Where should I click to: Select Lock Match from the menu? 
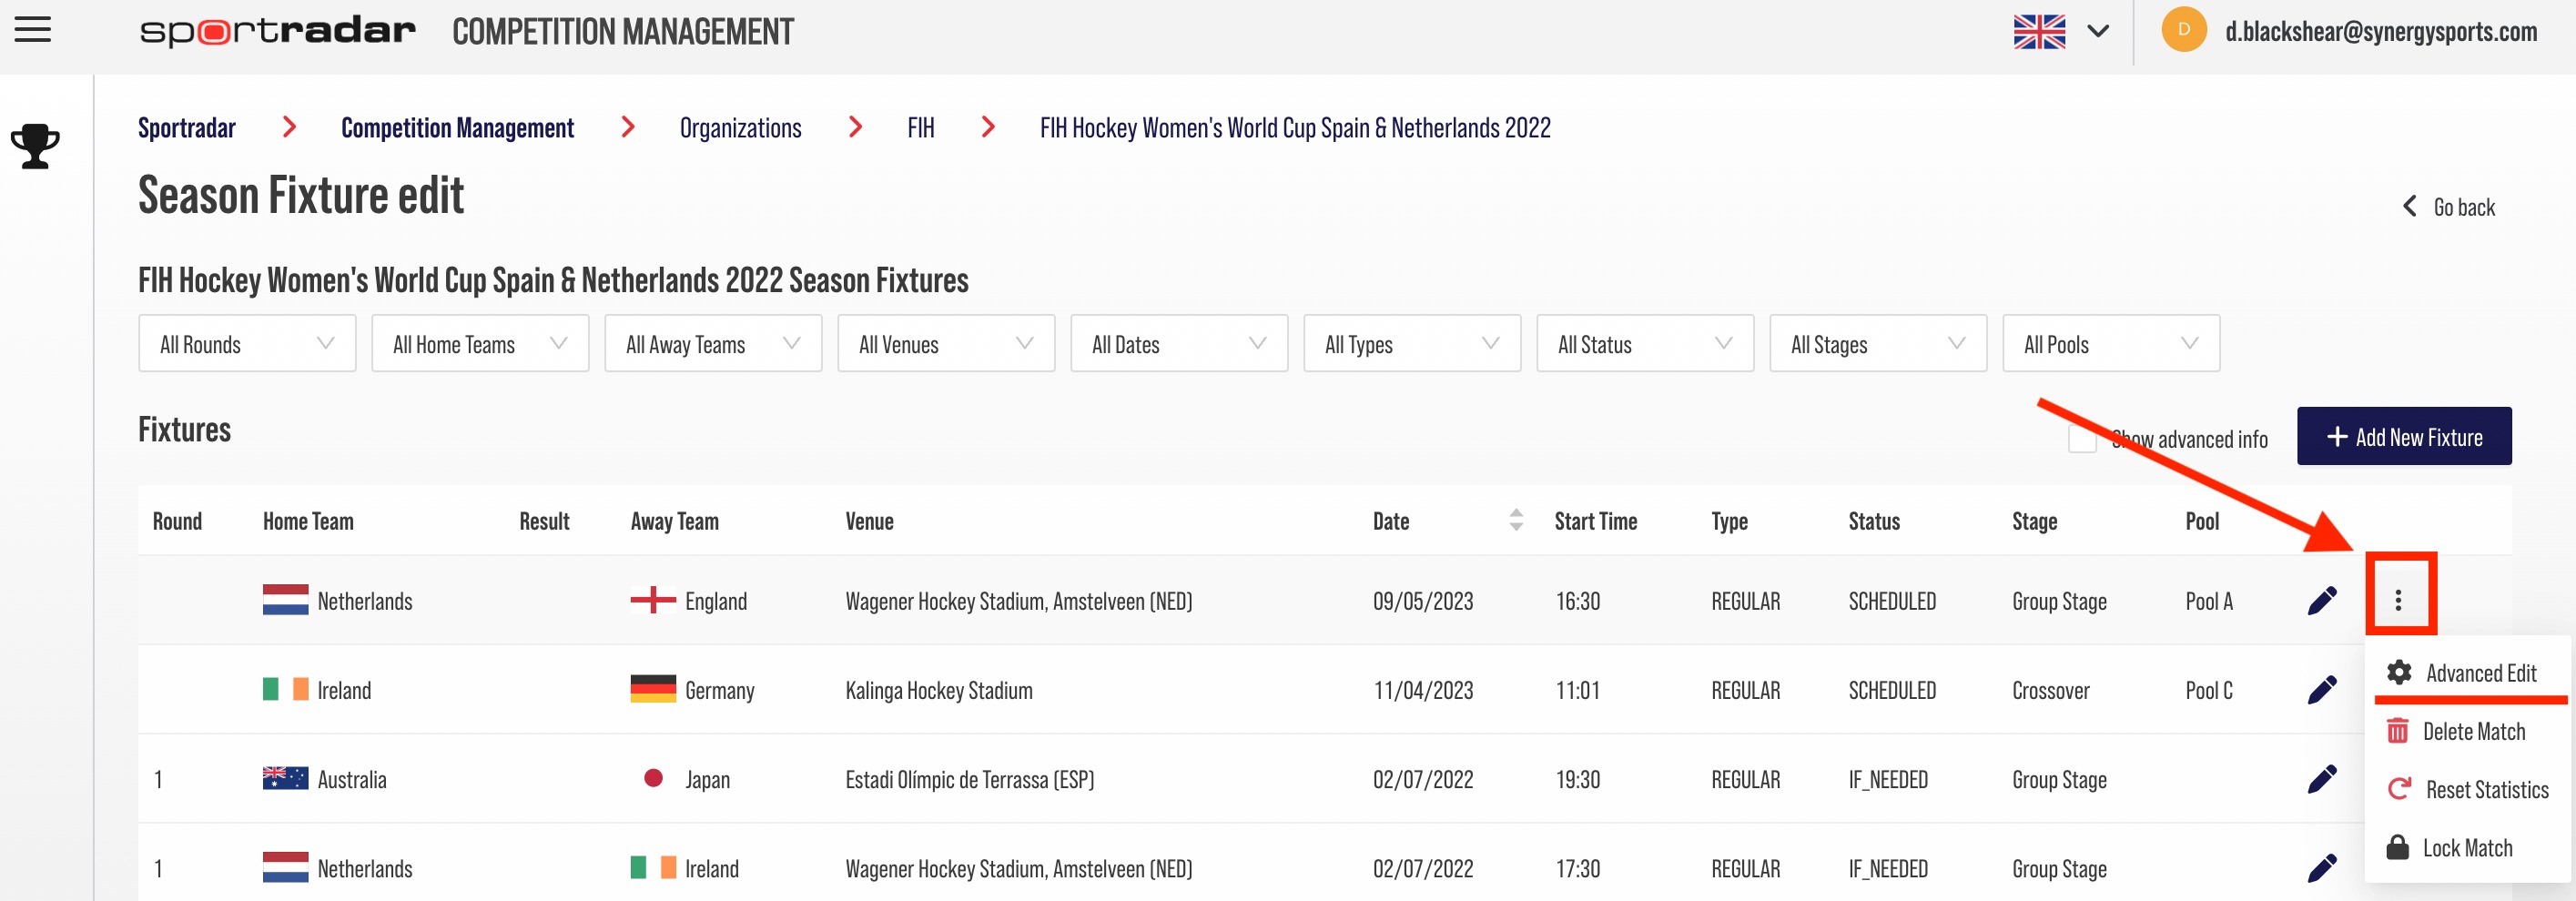pos(2467,847)
